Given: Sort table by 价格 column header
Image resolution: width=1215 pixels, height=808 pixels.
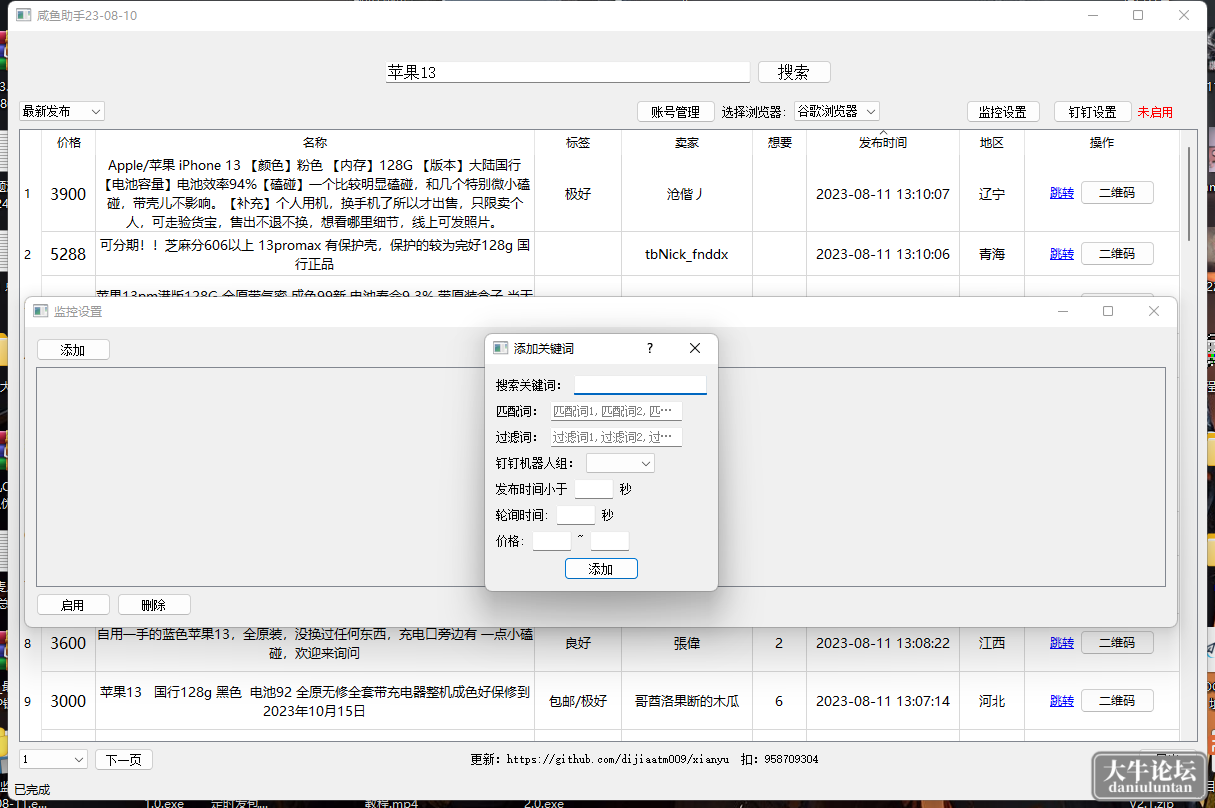Looking at the screenshot, I should point(69,143).
